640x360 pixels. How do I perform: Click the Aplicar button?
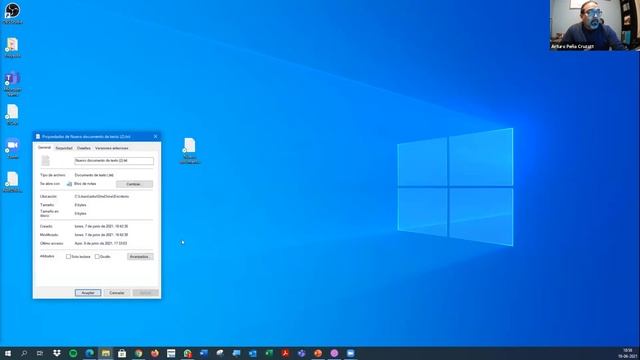pyautogui.click(x=145, y=293)
